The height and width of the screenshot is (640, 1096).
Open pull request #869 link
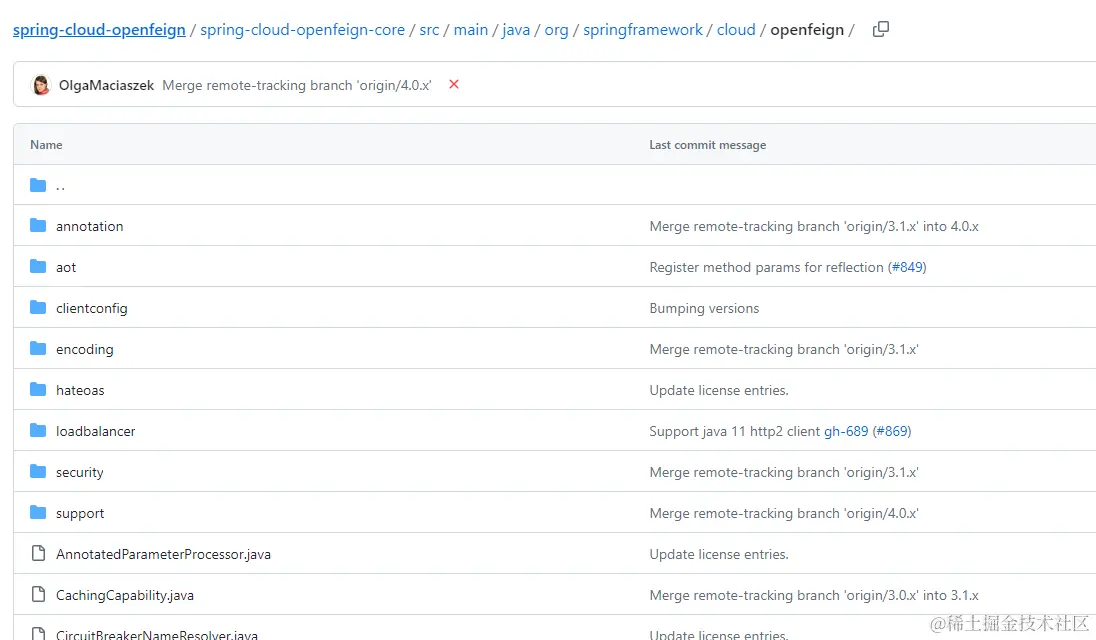(x=892, y=431)
